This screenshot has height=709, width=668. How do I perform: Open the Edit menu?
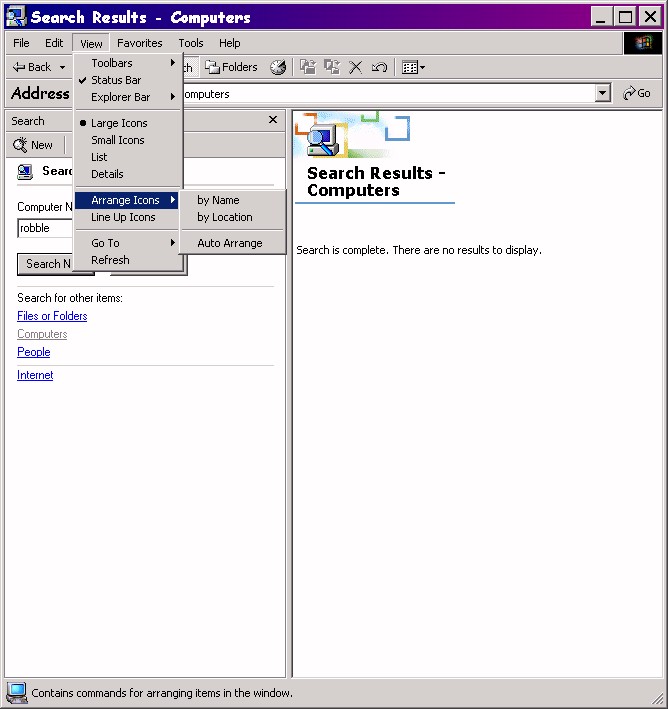tap(54, 43)
